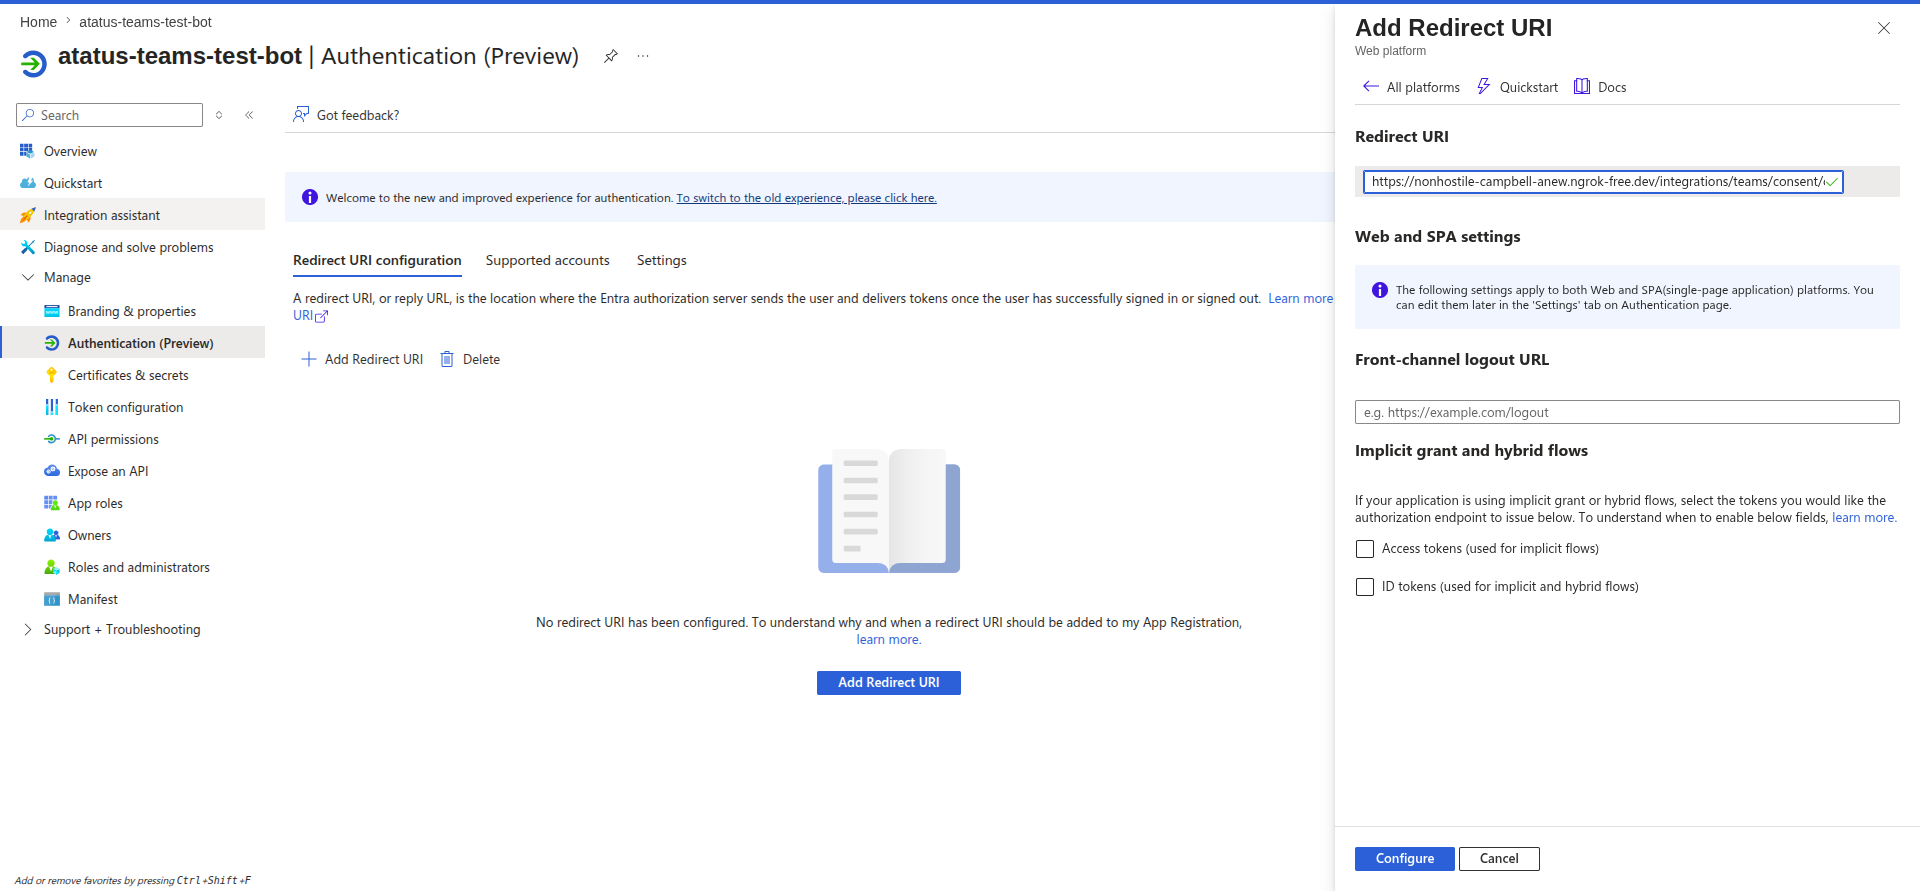The image size is (1920, 891).
Task: Click the plus icon for Add Redirect URI
Action: pos(309,359)
